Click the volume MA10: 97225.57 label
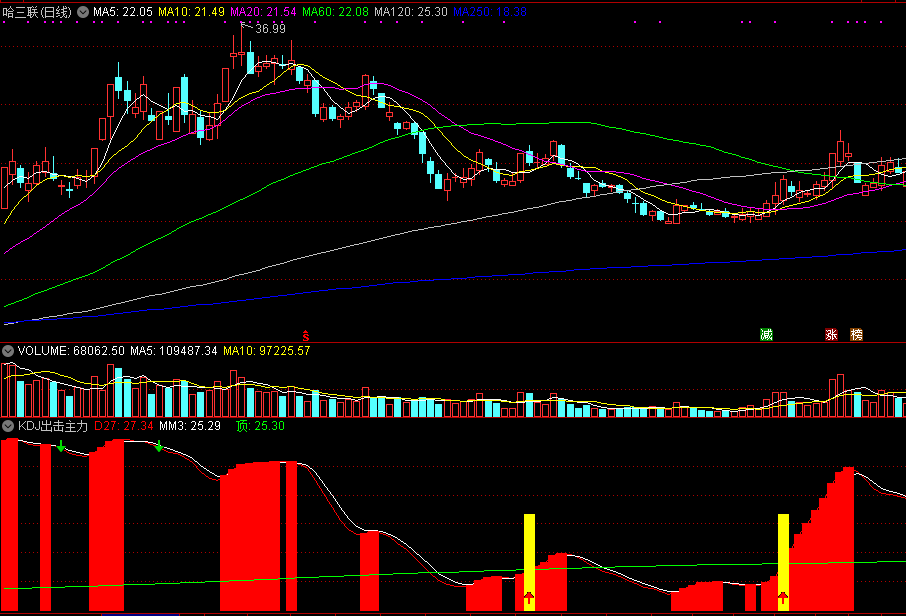 (x=266, y=351)
